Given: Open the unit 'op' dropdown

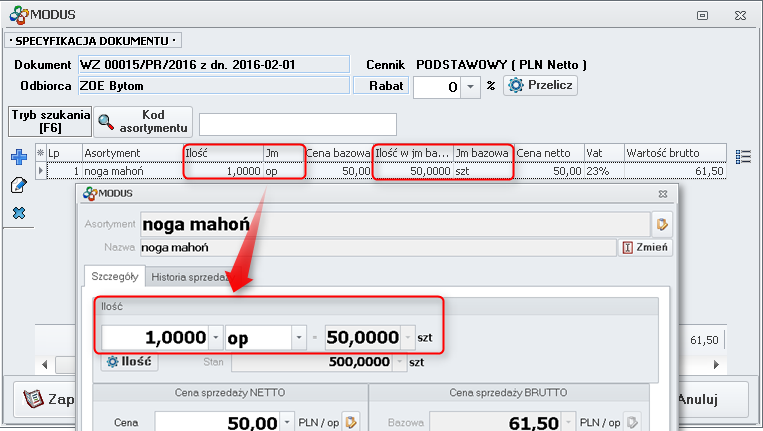Looking at the screenshot, I should coord(298,337).
